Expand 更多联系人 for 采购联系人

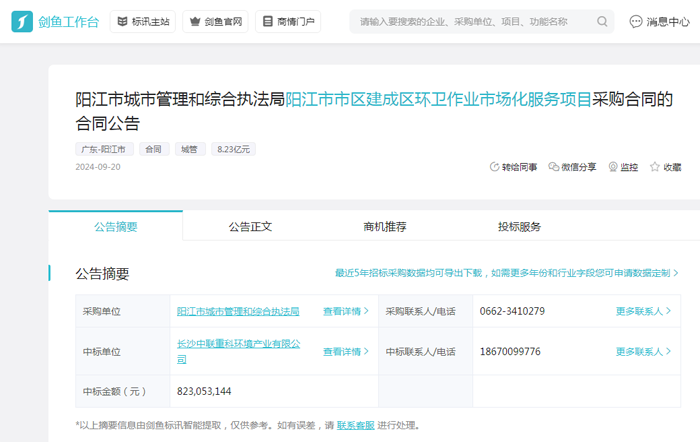coord(643,311)
